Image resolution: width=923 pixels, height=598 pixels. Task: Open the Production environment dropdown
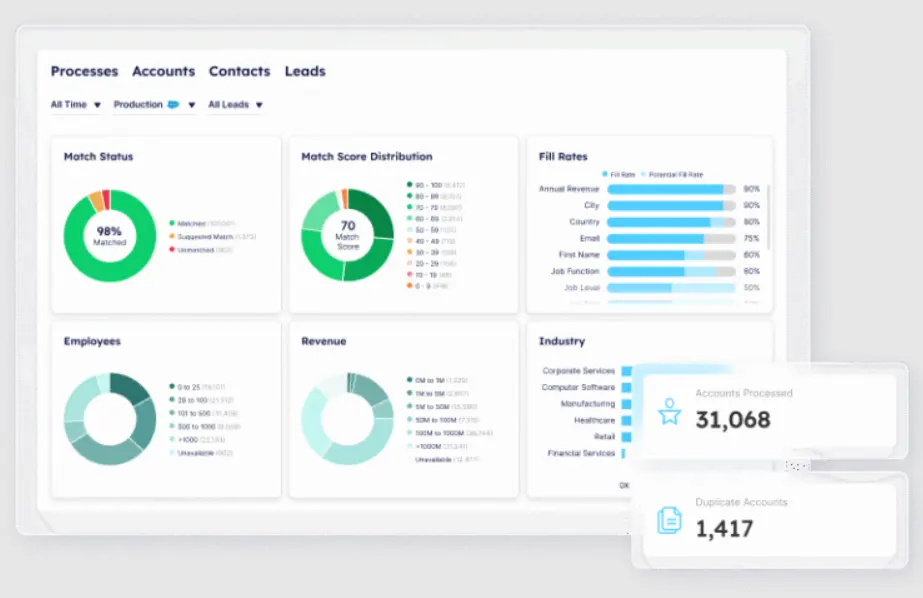[x=154, y=105]
